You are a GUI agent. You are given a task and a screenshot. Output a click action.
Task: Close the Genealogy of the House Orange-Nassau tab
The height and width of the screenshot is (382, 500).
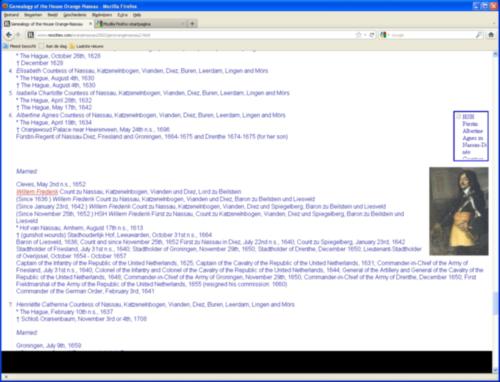click(x=90, y=24)
